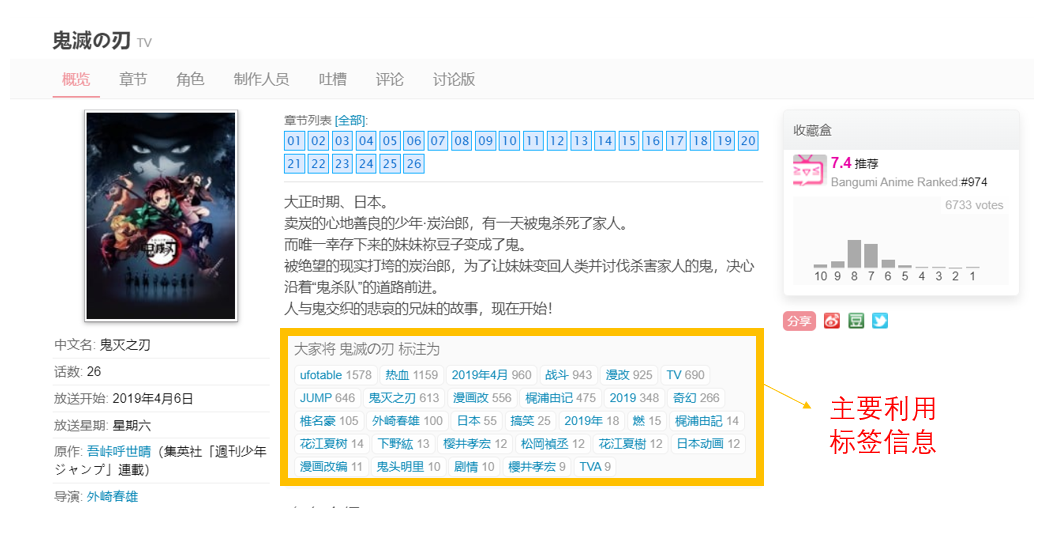Select episode 17

677,141
